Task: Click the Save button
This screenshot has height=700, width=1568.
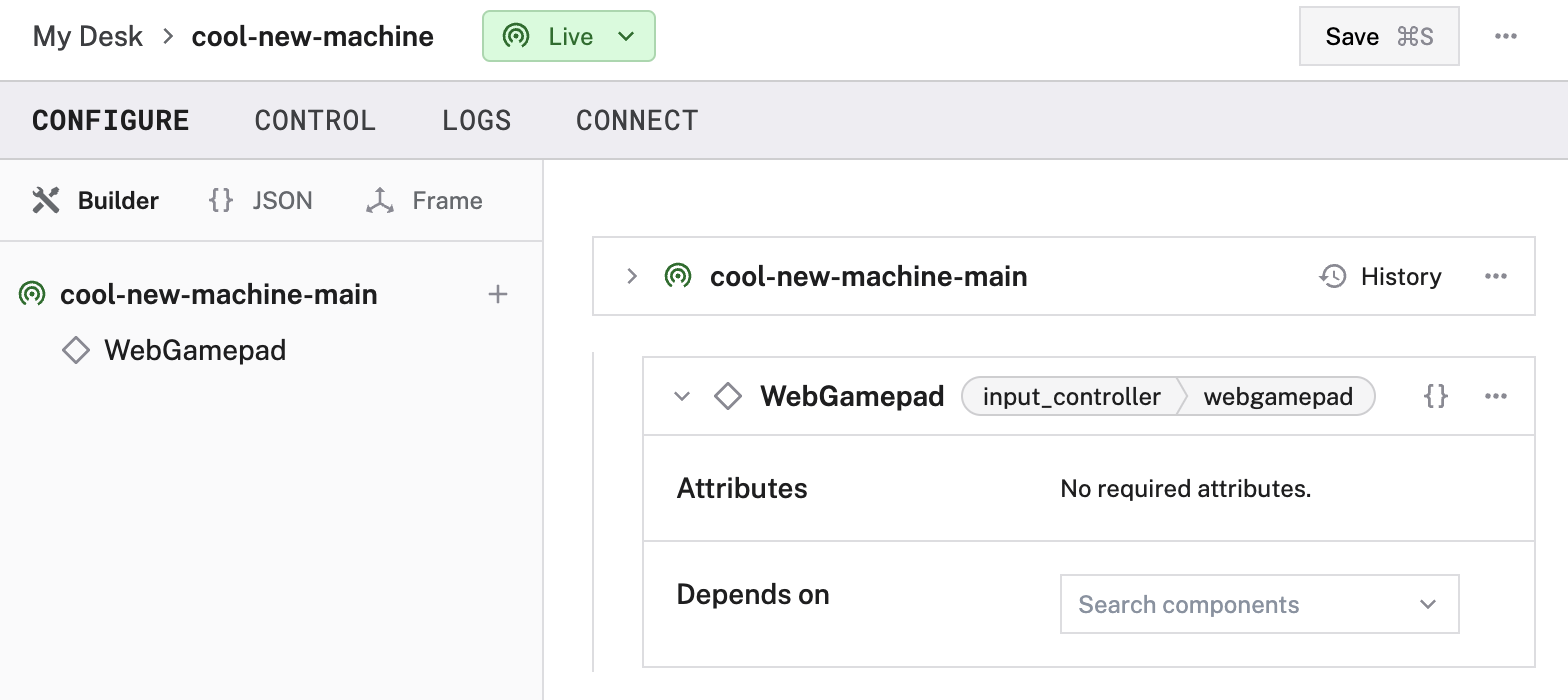Action: point(1378,37)
